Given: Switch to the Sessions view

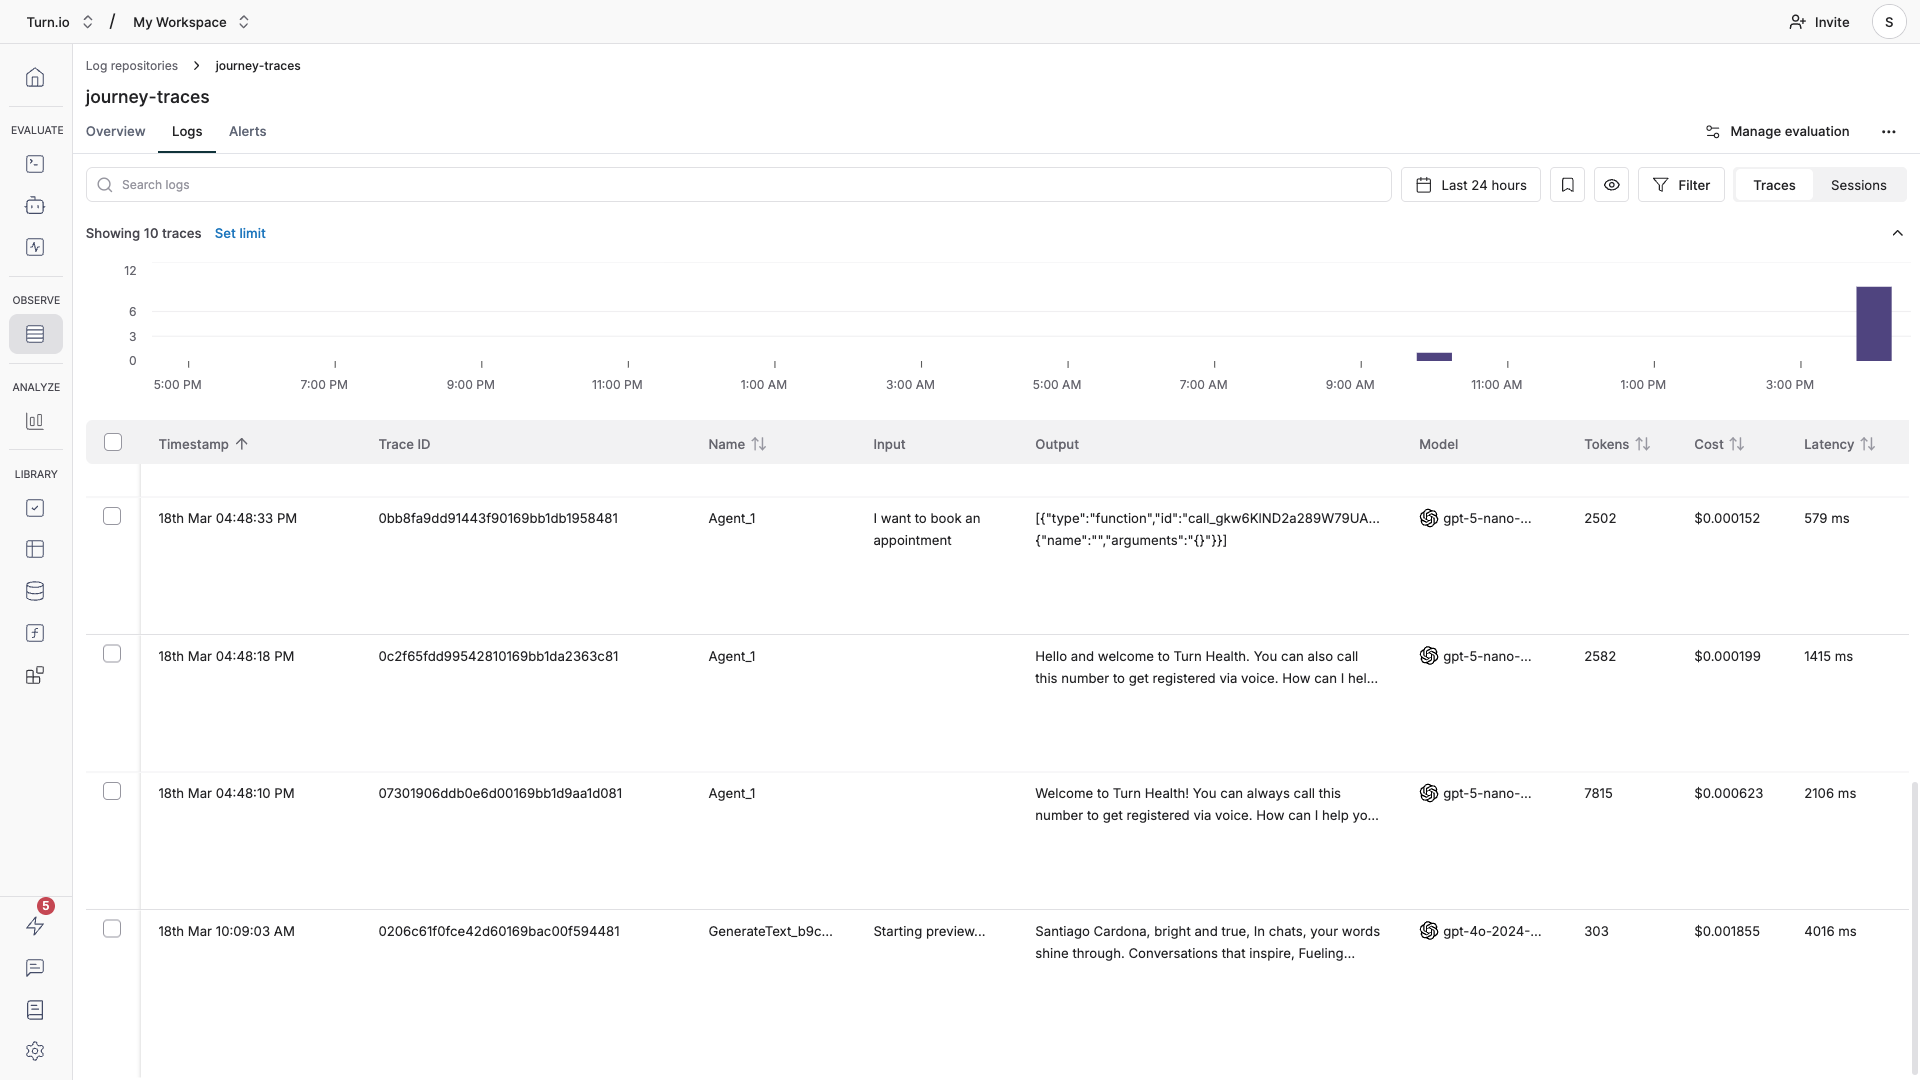Looking at the screenshot, I should pos(1858,185).
